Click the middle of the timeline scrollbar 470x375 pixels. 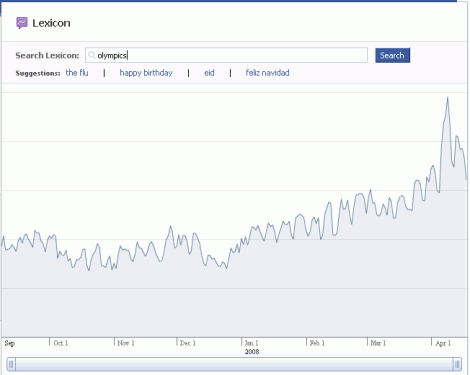point(234,364)
